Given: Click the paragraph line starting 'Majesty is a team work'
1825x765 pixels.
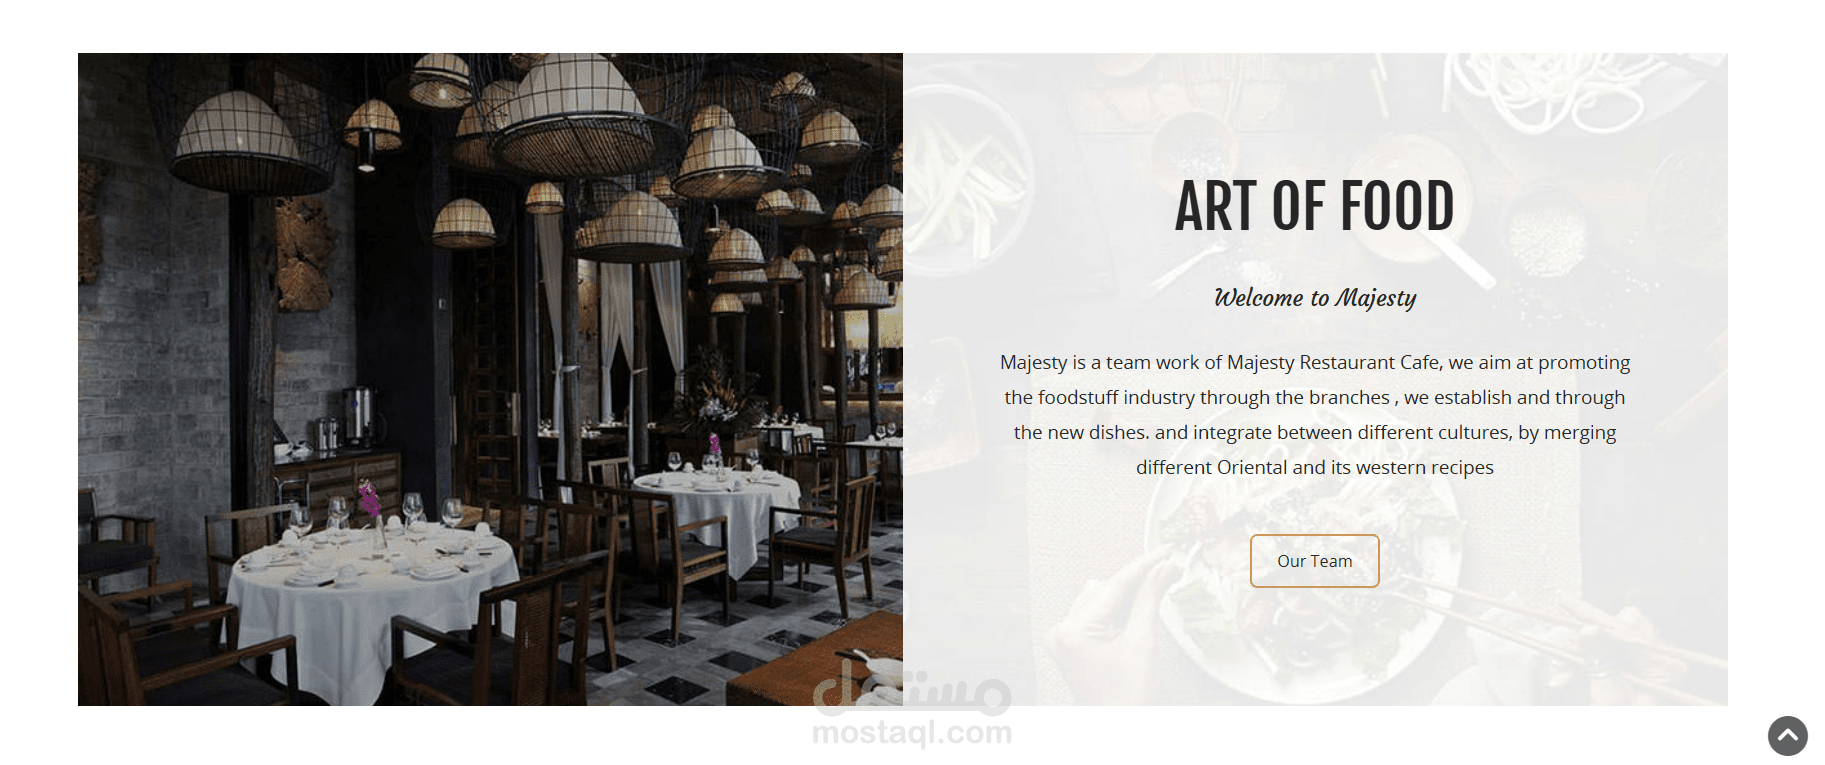Looking at the screenshot, I should click(x=1314, y=362).
